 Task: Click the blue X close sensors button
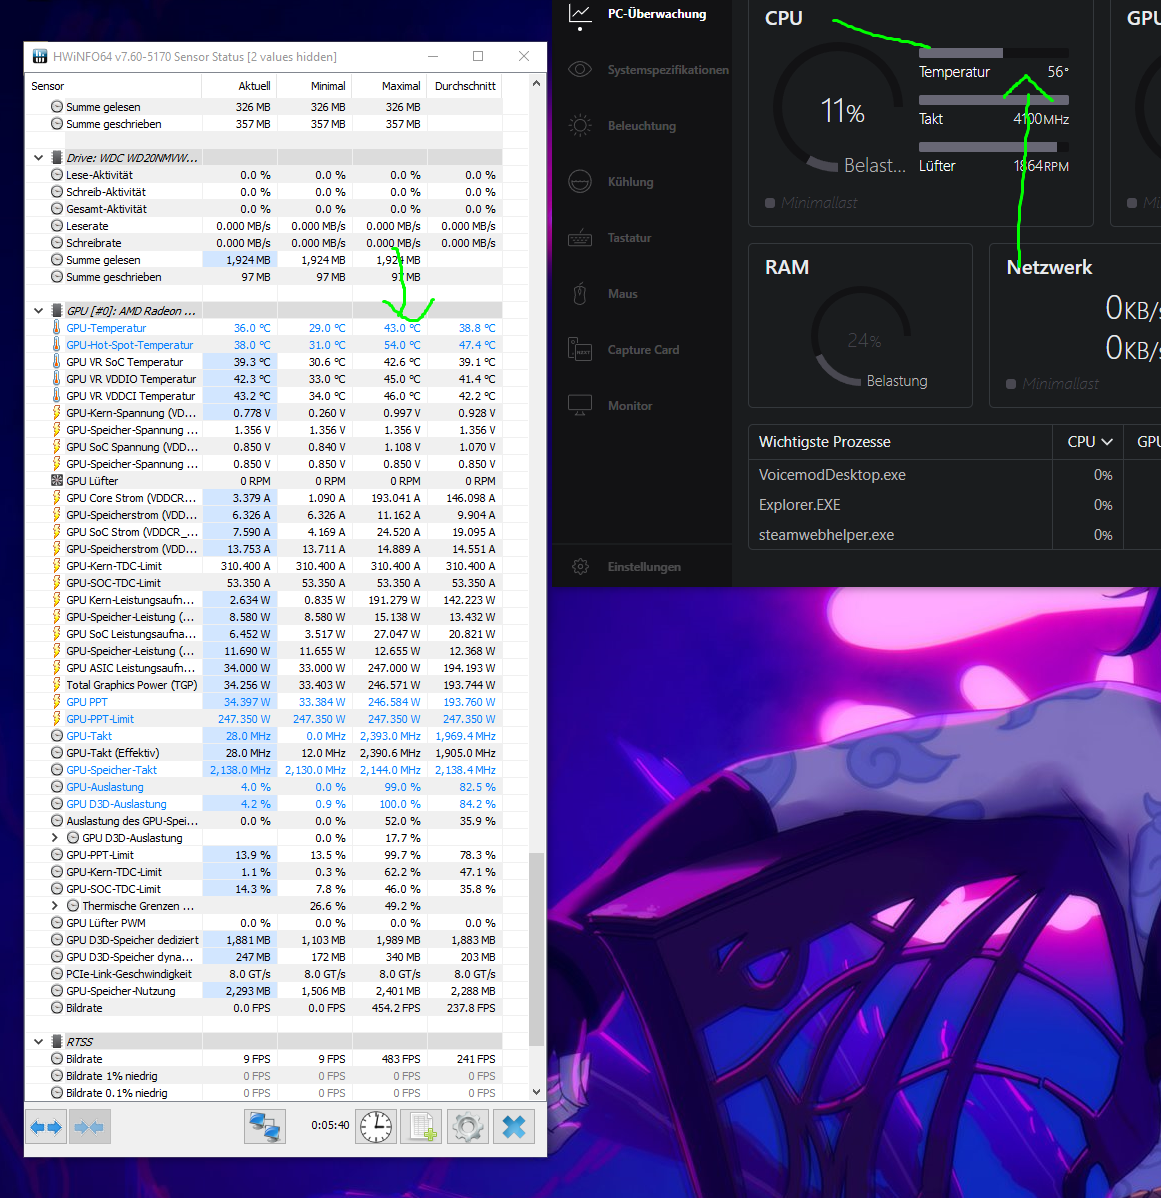pos(514,1126)
